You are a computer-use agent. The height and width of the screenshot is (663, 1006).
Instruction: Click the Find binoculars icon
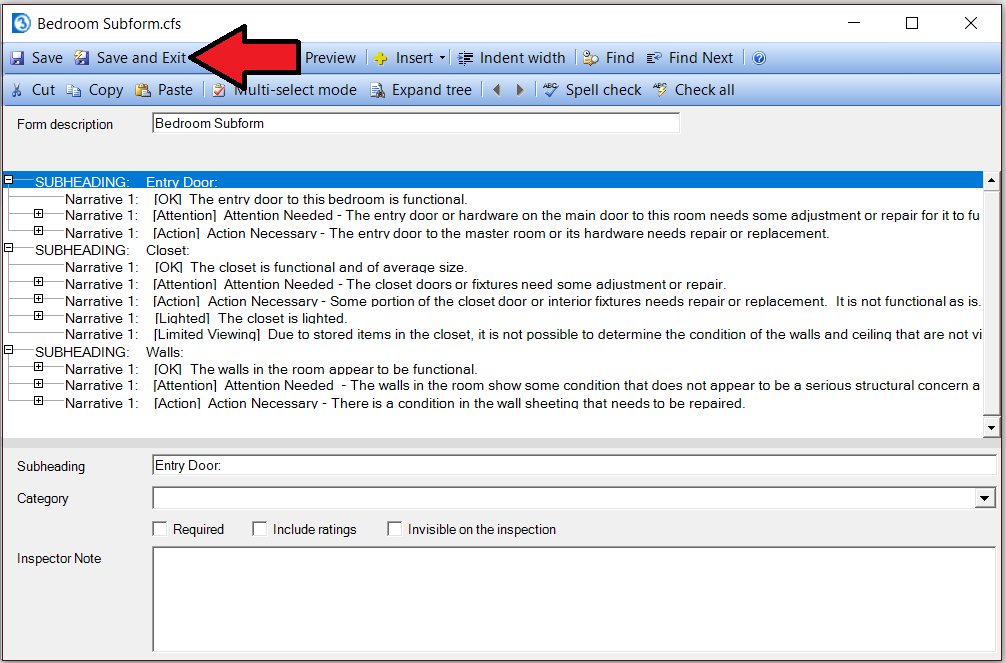(x=590, y=58)
